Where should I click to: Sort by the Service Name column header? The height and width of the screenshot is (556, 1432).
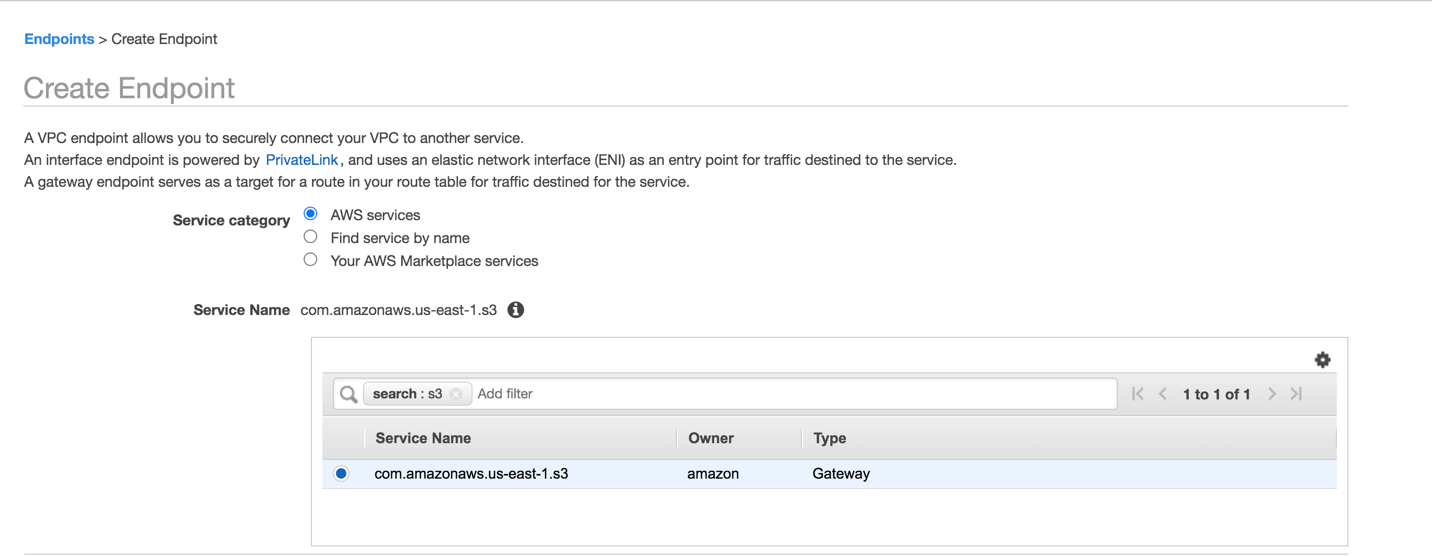(x=423, y=438)
